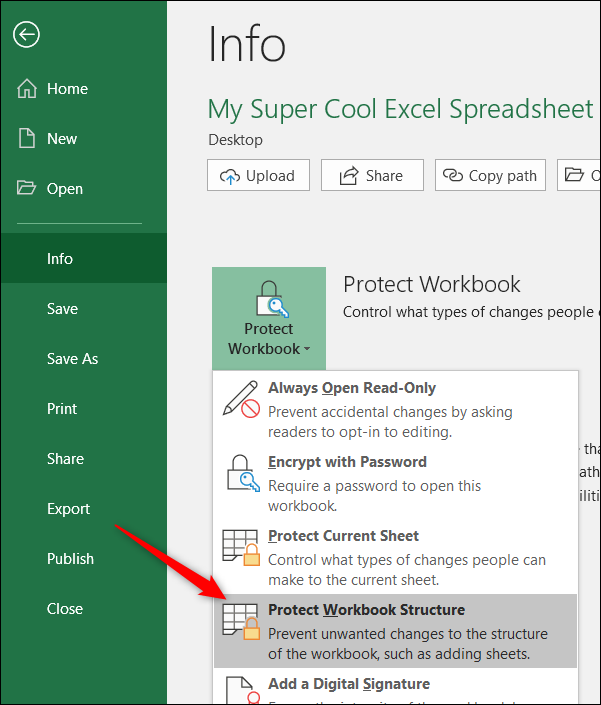
Task: Click Publish in the left sidebar
Action: point(70,559)
